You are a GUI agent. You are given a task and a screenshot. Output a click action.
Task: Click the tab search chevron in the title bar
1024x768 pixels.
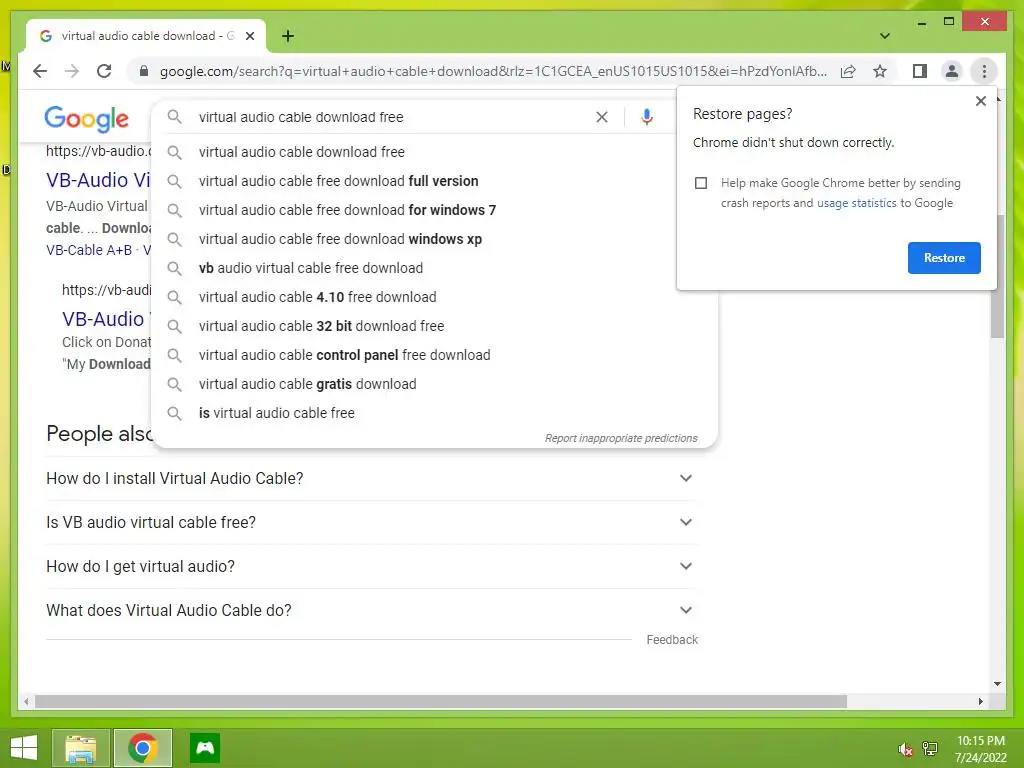point(885,36)
